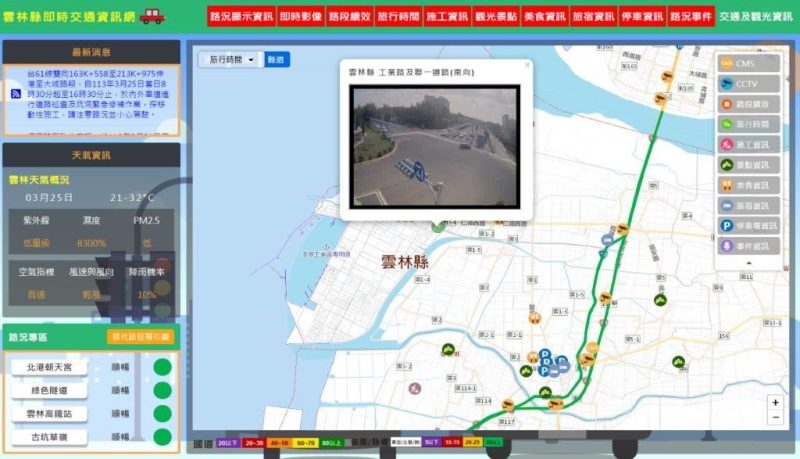Click the orange 替代路徑導引圖 button
The image size is (800, 459).
pos(141,337)
